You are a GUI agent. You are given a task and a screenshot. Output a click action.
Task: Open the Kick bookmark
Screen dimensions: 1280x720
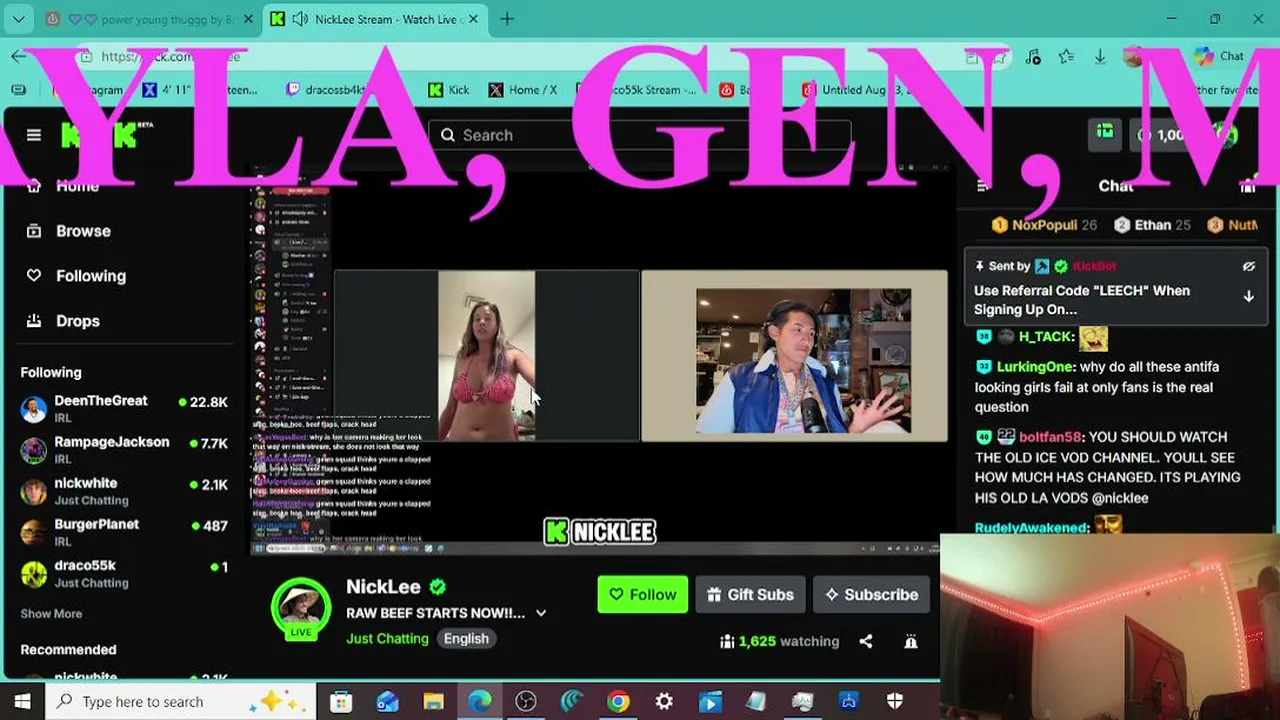(448, 90)
